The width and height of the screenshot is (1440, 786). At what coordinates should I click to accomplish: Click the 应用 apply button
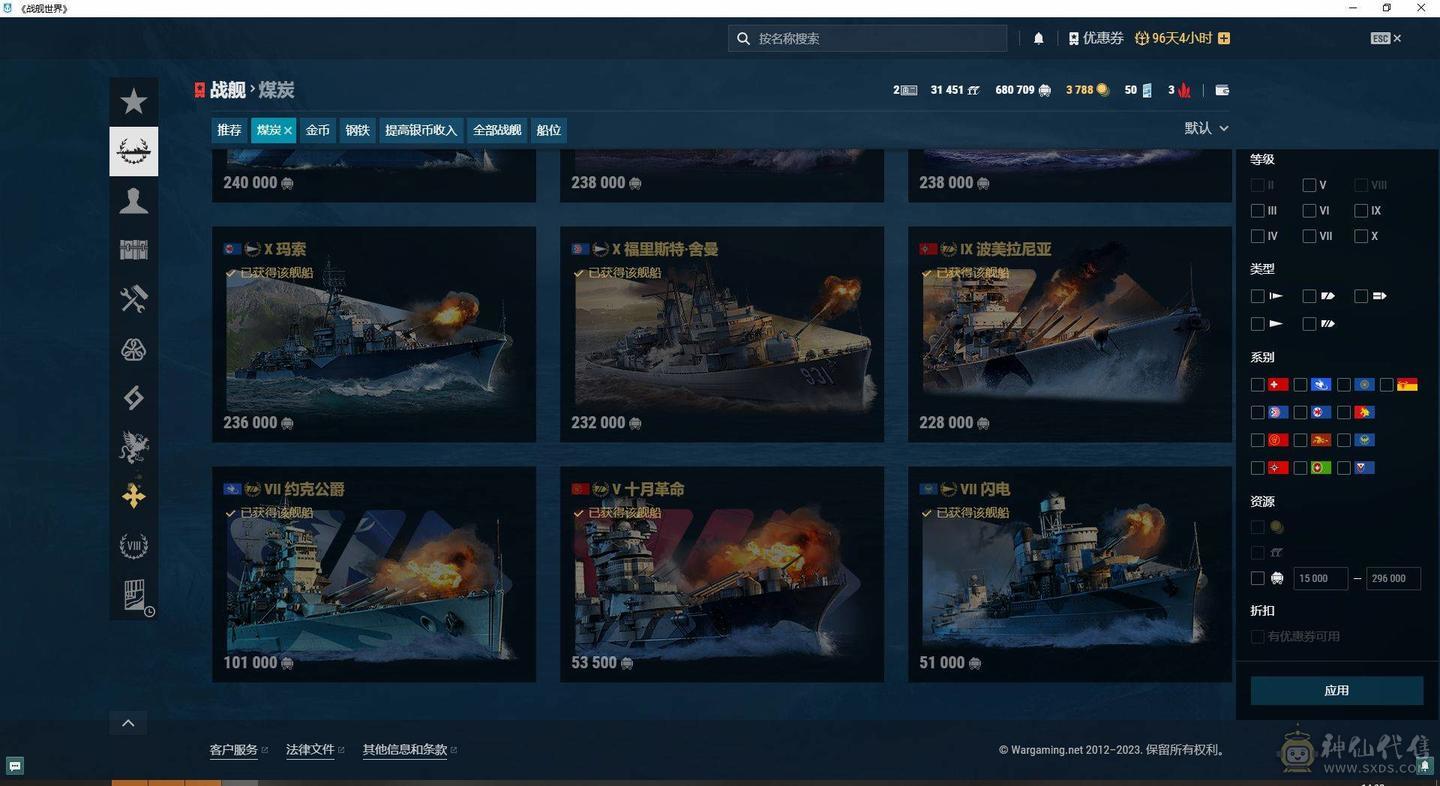point(1337,690)
